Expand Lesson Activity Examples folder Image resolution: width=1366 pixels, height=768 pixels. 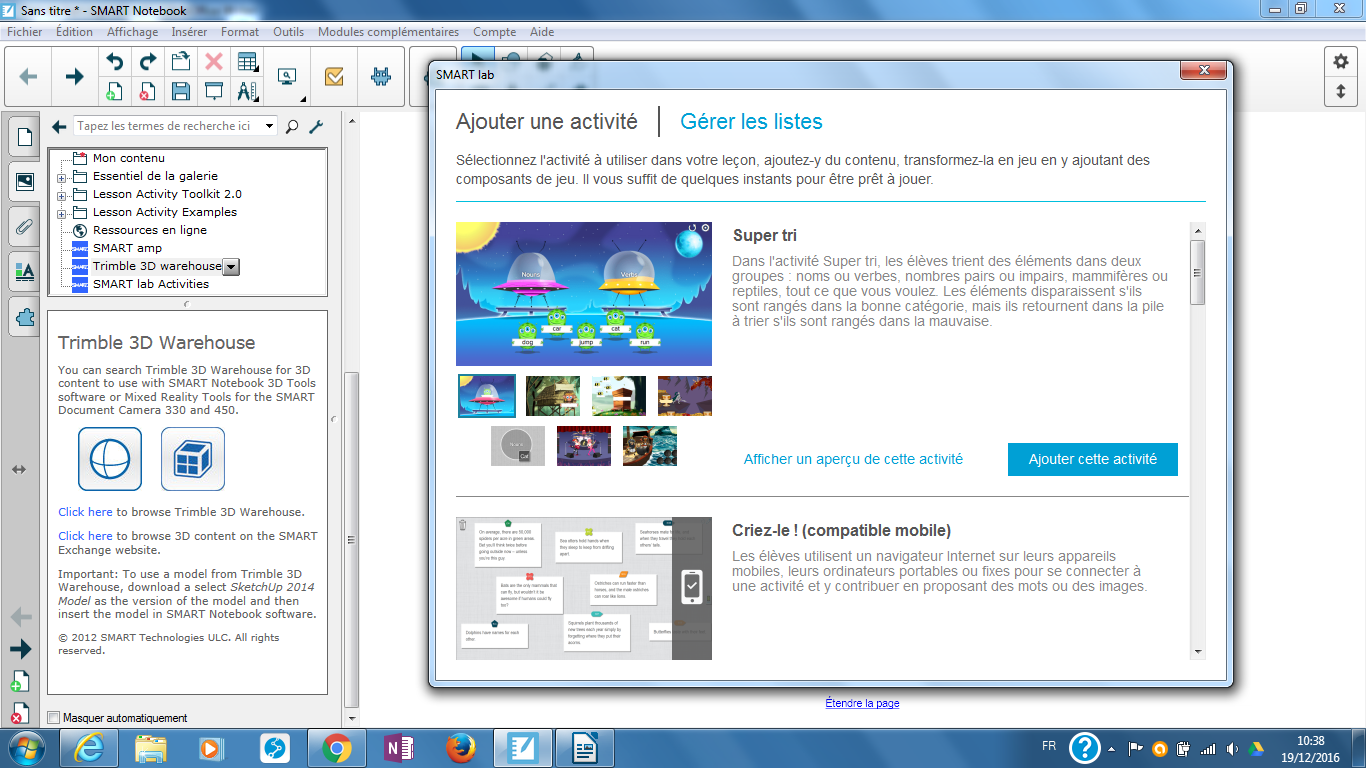click(x=62, y=213)
